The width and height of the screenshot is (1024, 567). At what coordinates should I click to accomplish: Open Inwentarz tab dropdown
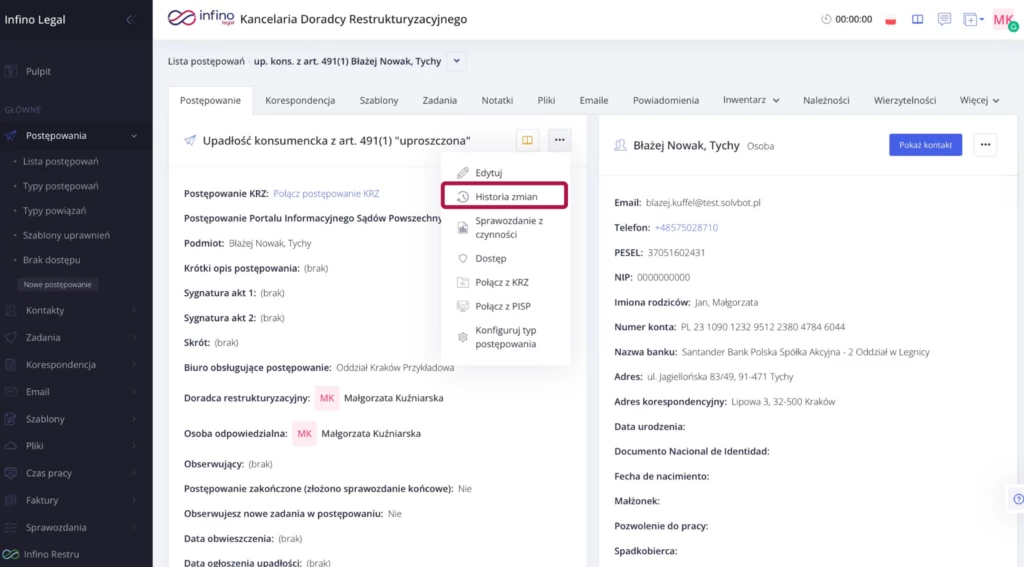(x=751, y=101)
